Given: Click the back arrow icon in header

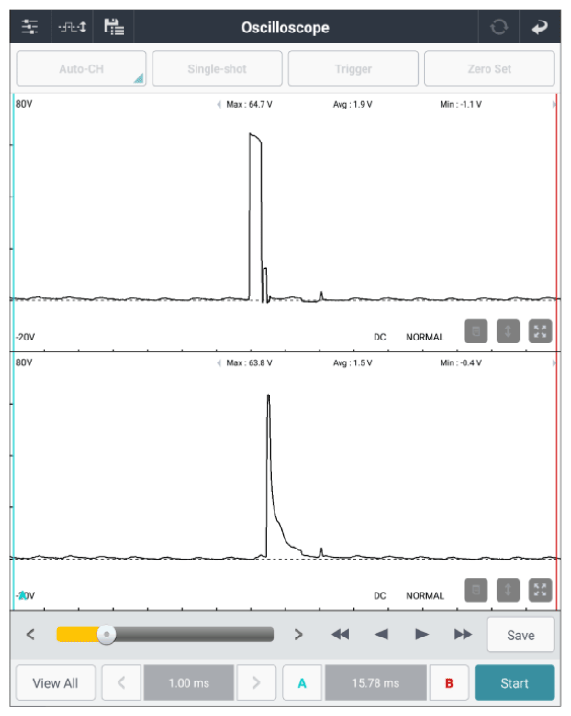Looking at the screenshot, I should point(539,27).
